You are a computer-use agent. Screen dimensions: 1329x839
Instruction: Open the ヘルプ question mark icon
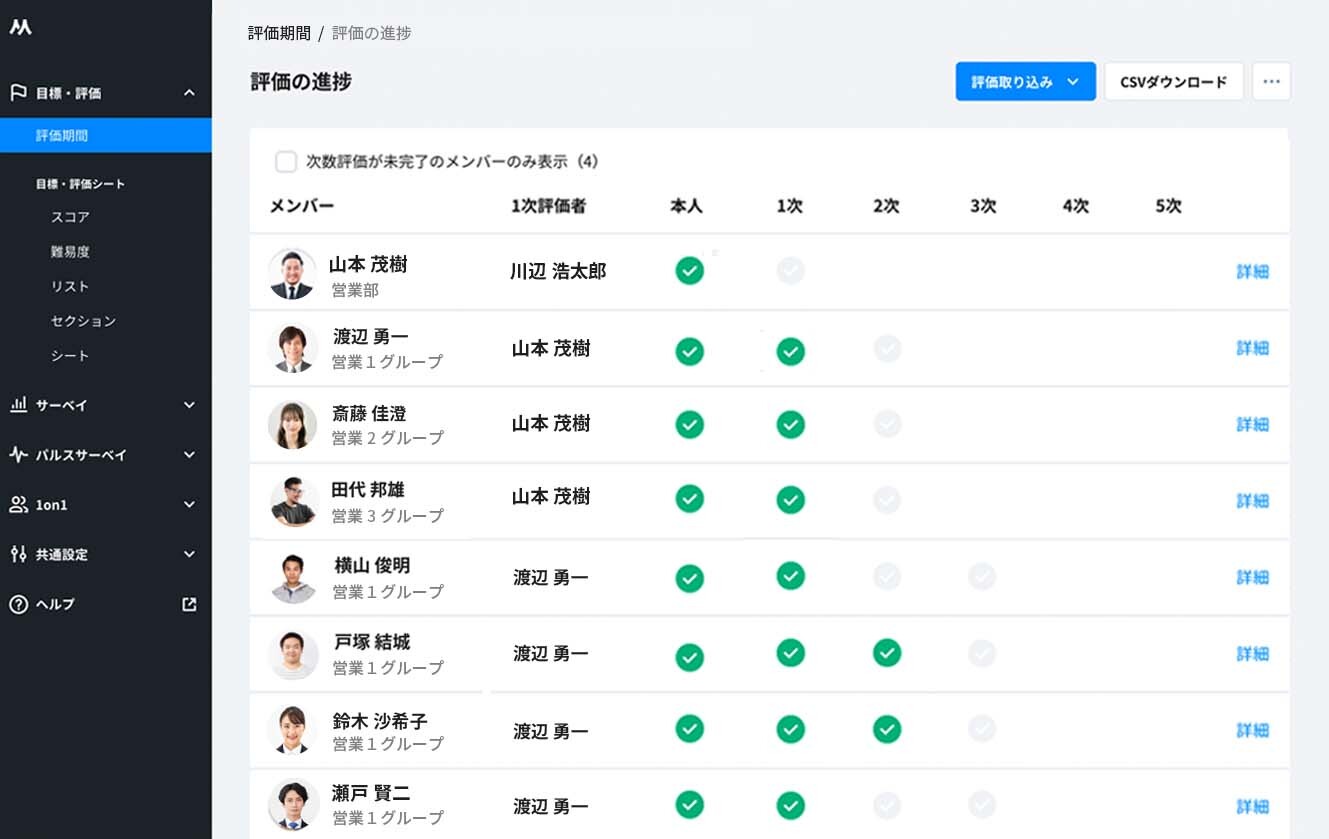(x=18, y=604)
